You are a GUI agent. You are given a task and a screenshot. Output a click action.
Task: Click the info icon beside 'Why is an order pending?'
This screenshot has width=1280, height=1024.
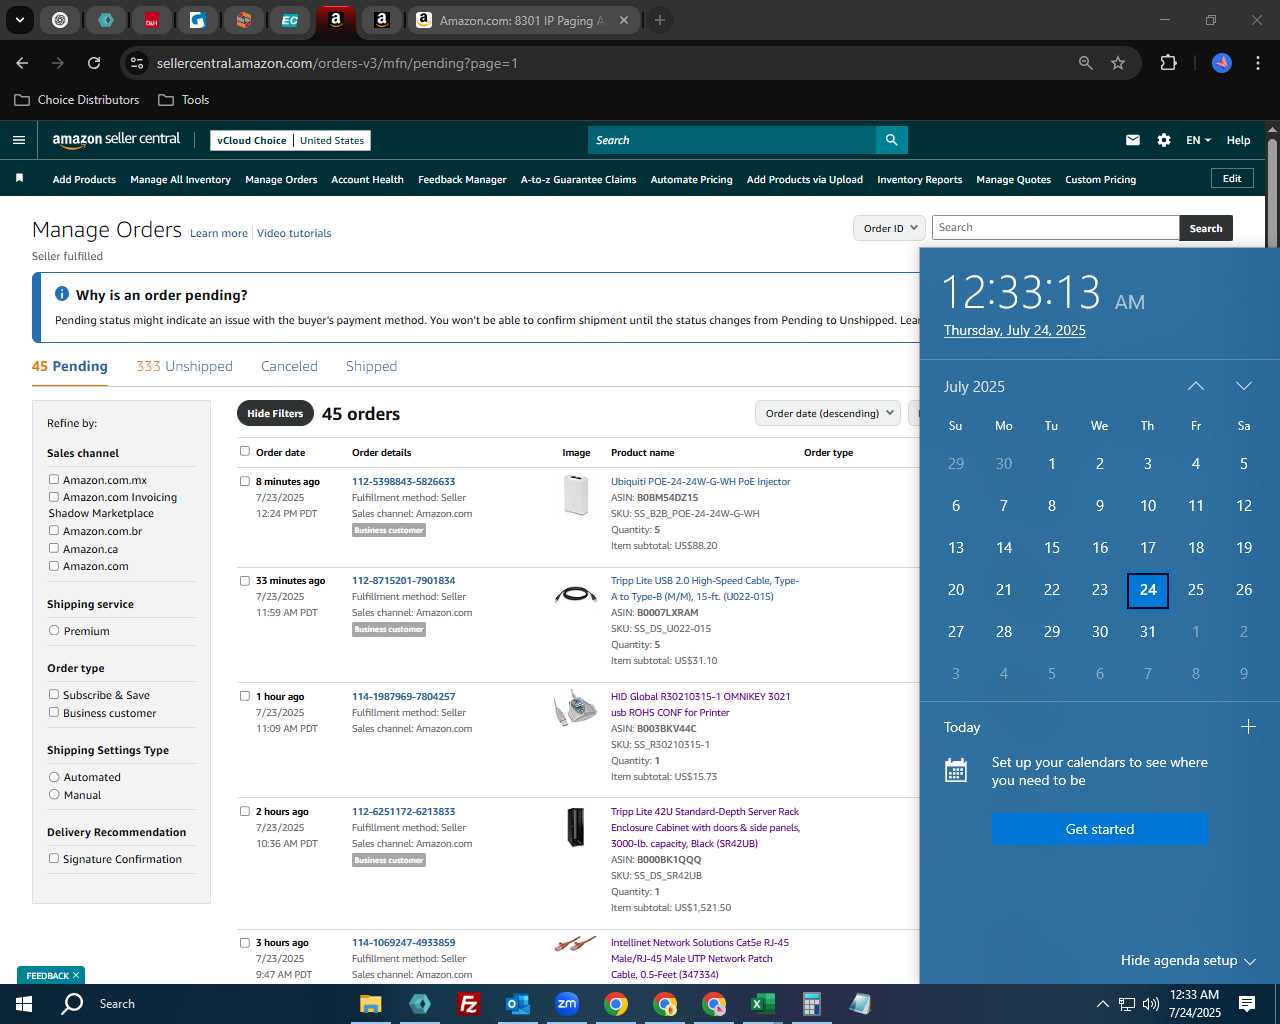(62, 294)
